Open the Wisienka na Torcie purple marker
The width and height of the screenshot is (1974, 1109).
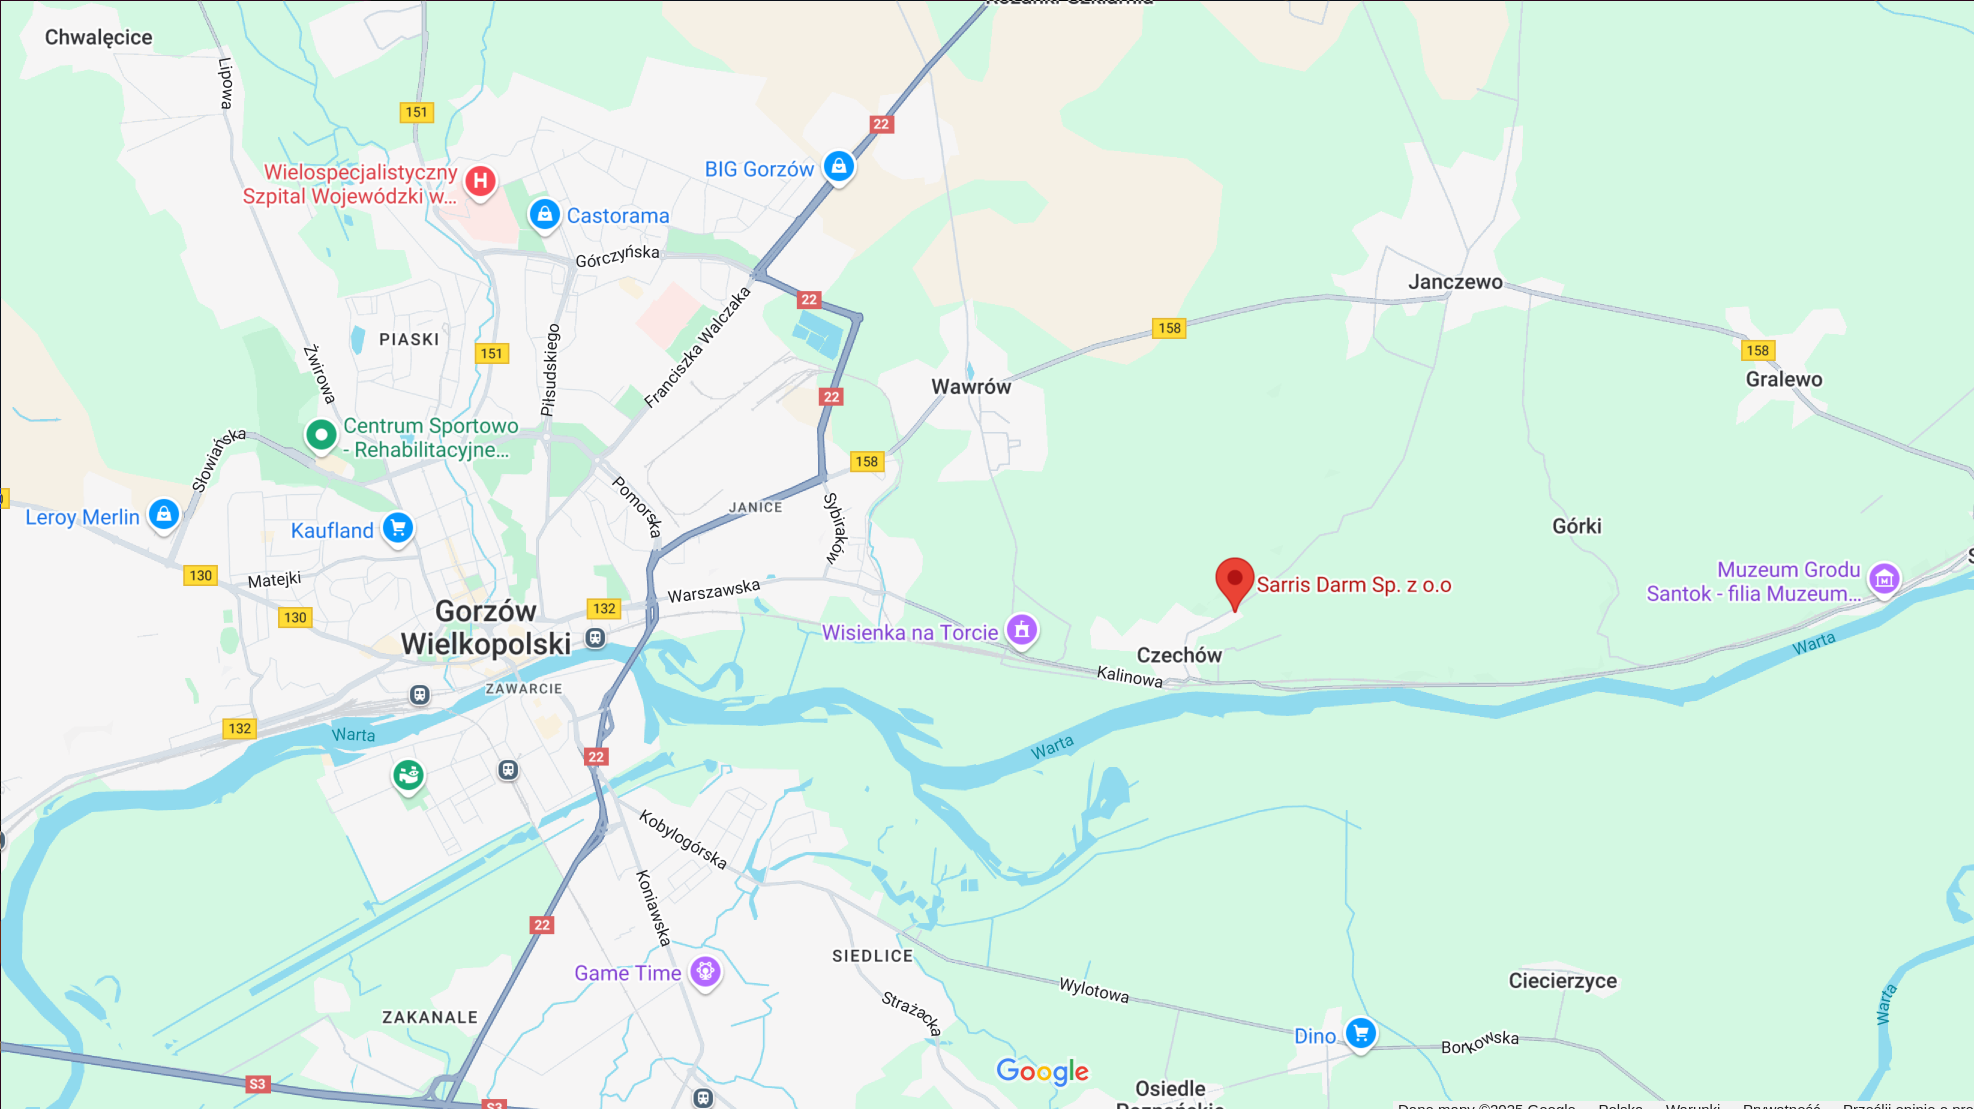[1022, 632]
